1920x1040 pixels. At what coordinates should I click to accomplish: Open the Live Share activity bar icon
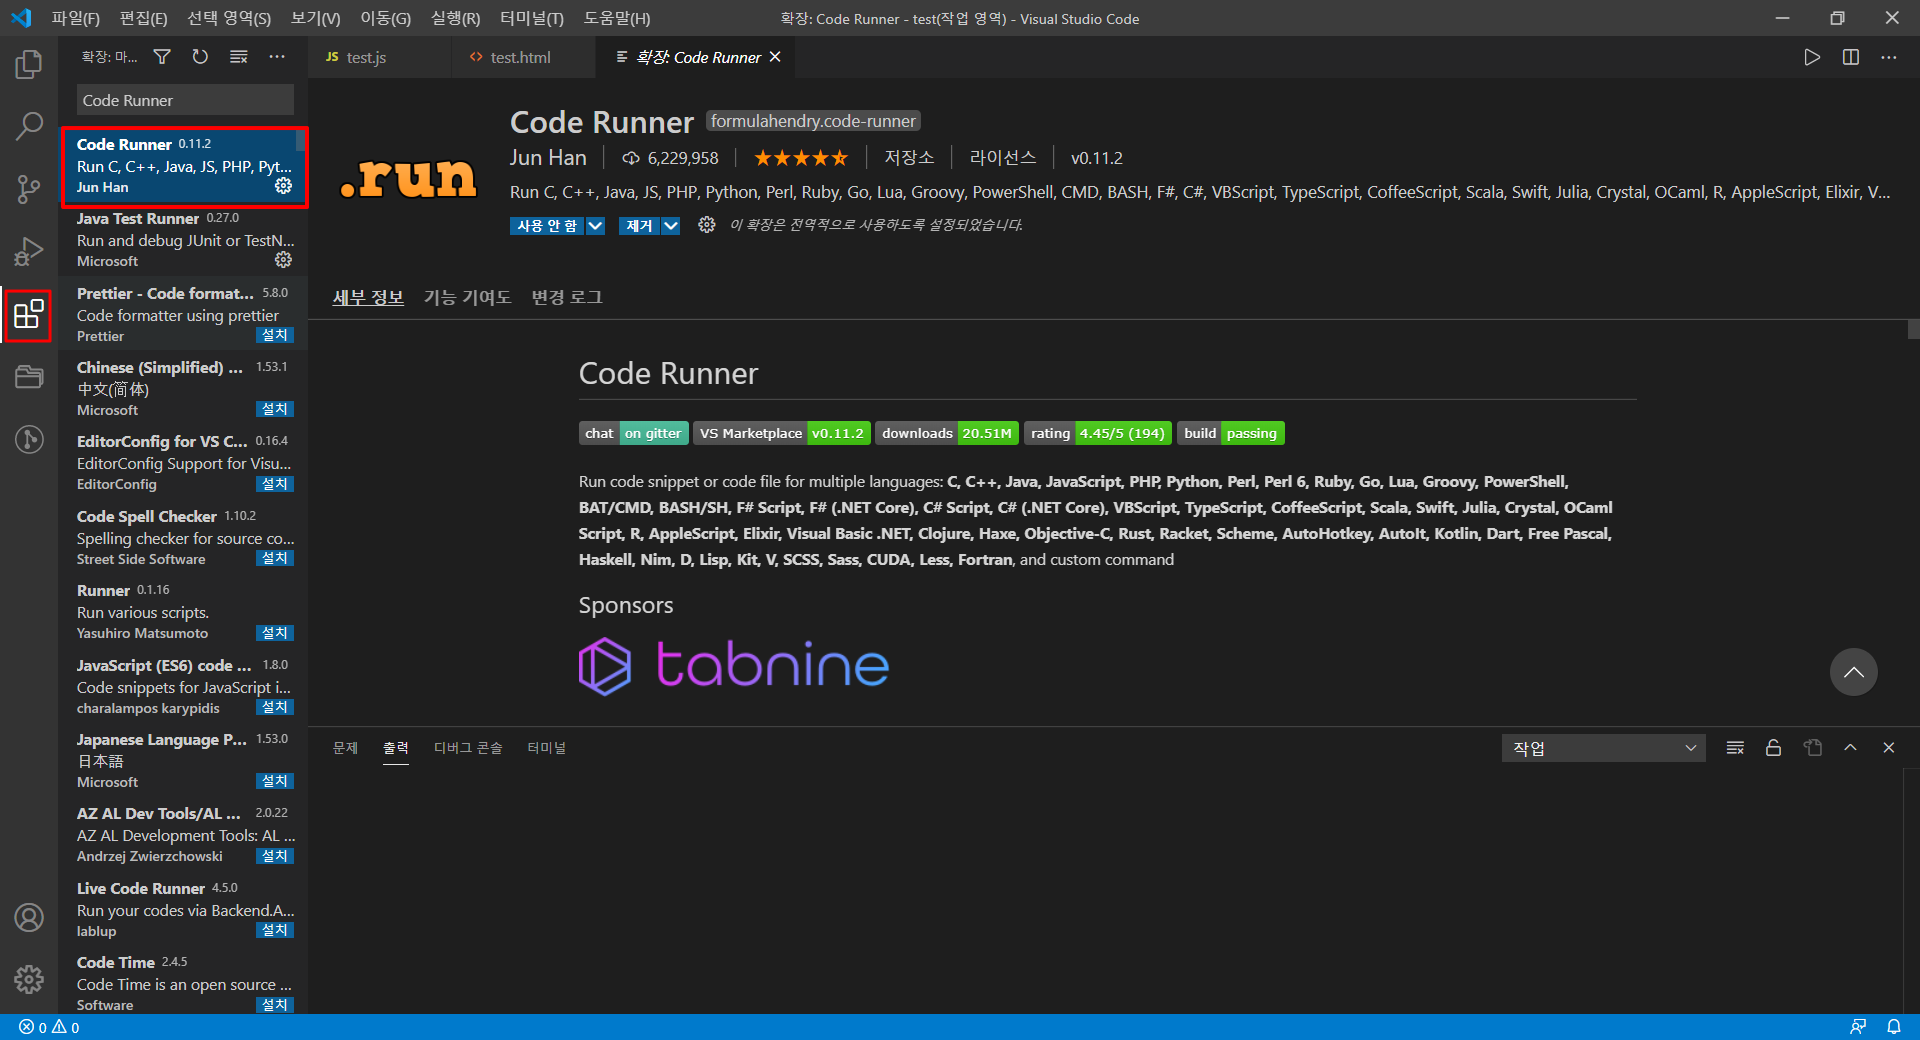click(29, 439)
